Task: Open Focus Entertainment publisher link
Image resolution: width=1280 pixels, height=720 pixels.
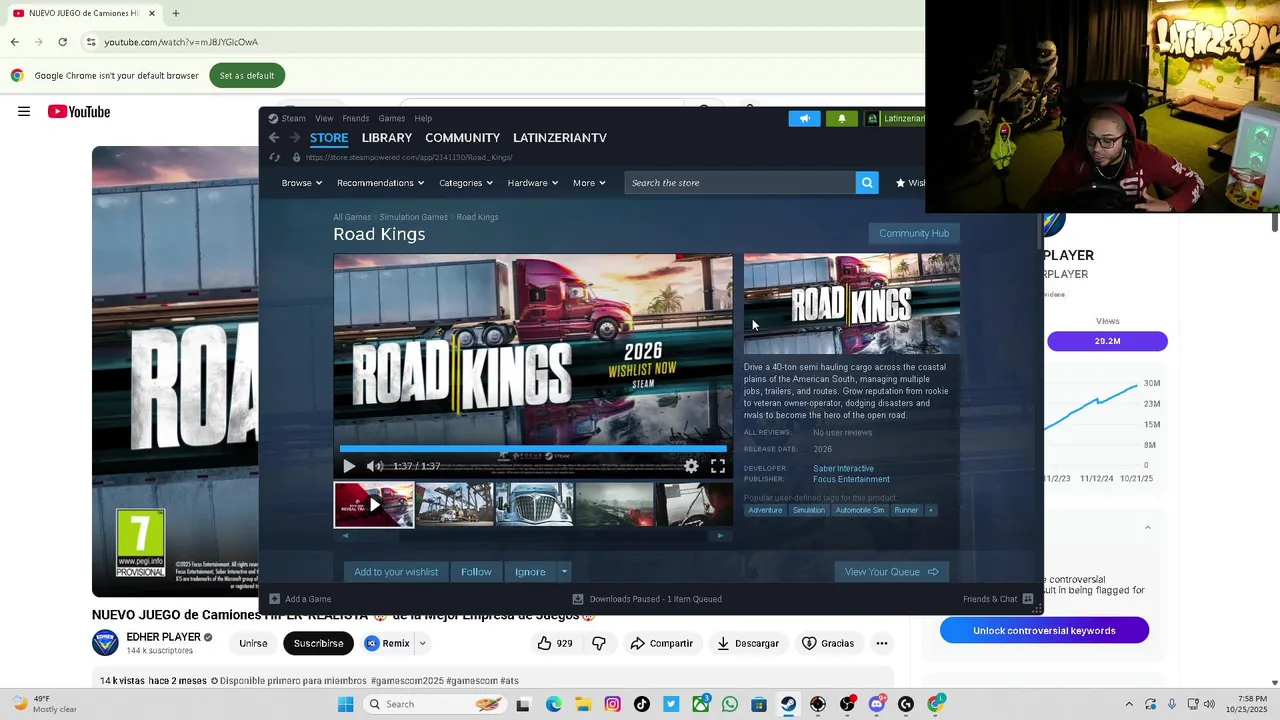Action: point(851,479)
